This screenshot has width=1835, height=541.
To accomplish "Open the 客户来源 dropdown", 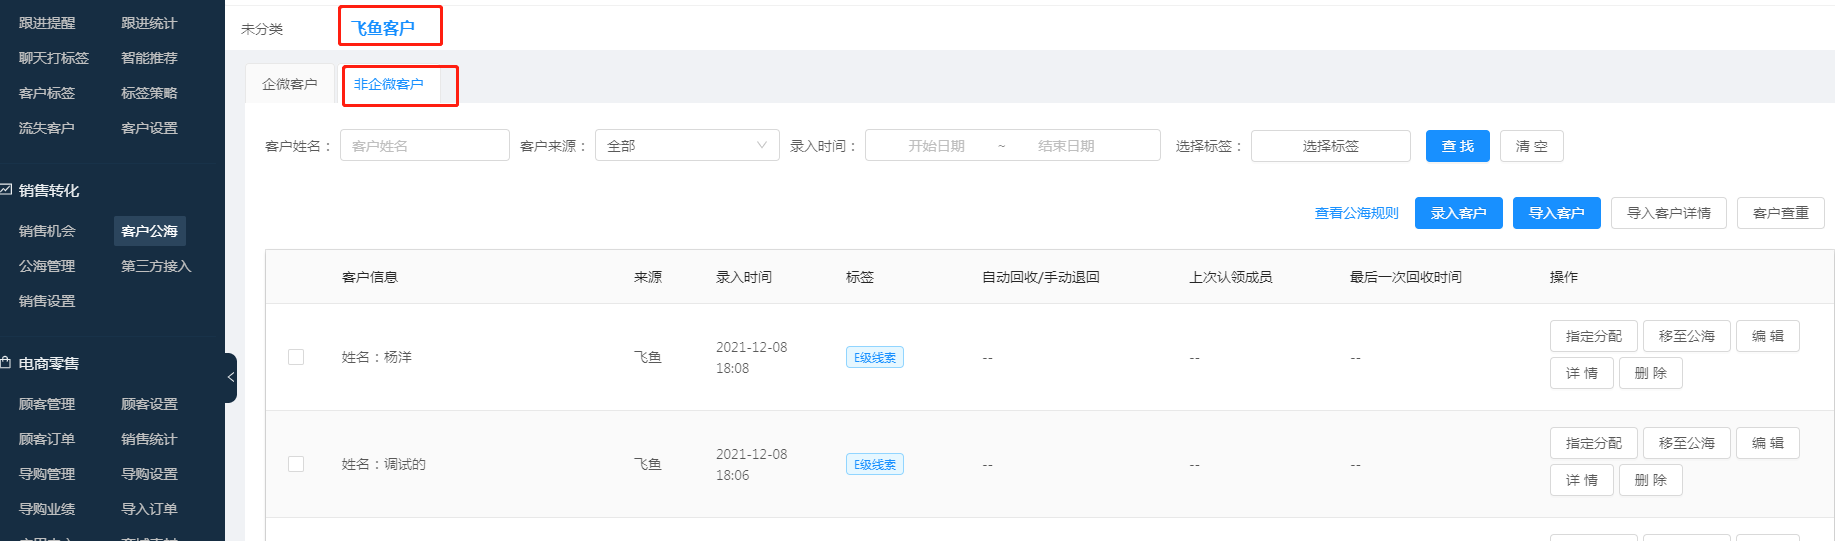I will point(687,145).
